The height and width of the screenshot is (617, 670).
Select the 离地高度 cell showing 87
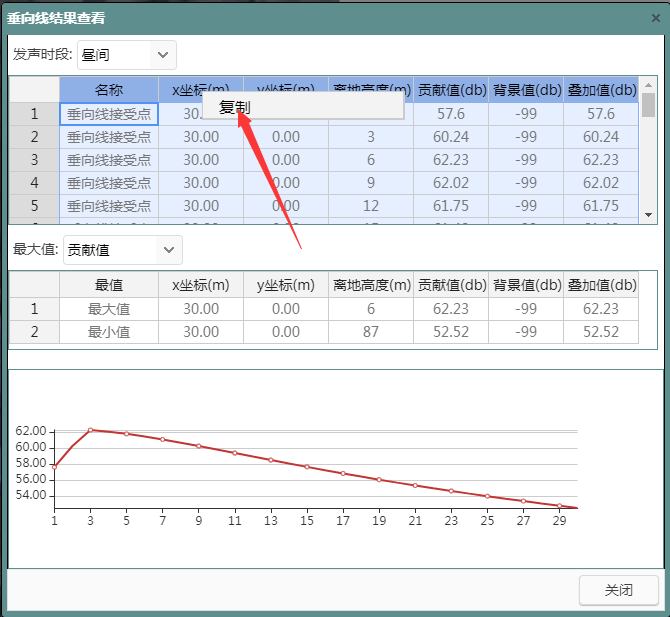pyautogui.click(x=371, y=332)
